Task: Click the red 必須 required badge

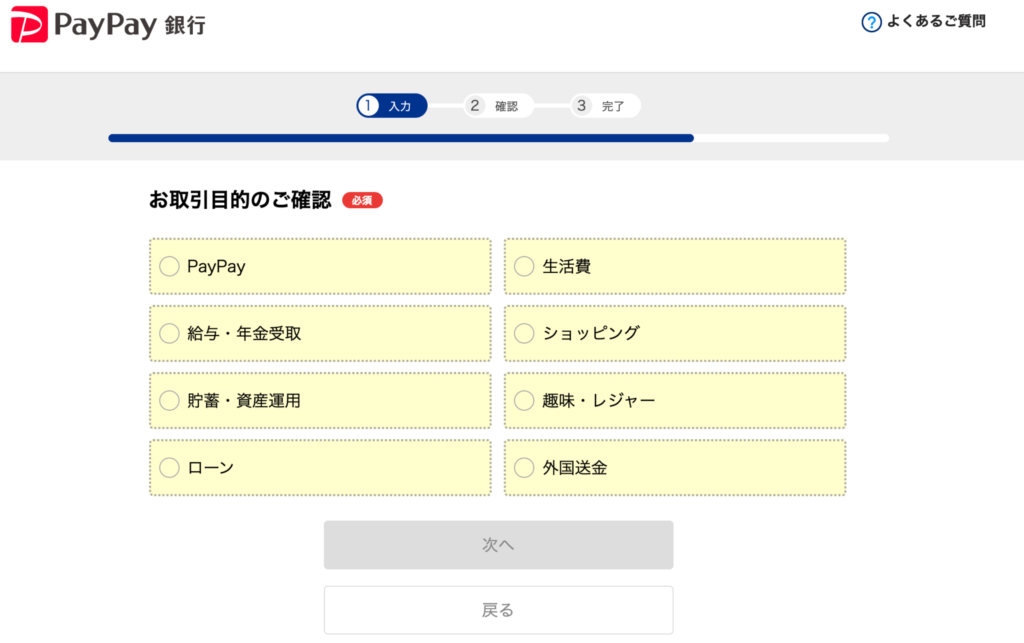Action: pyautogui.click(x=362, y=201)
